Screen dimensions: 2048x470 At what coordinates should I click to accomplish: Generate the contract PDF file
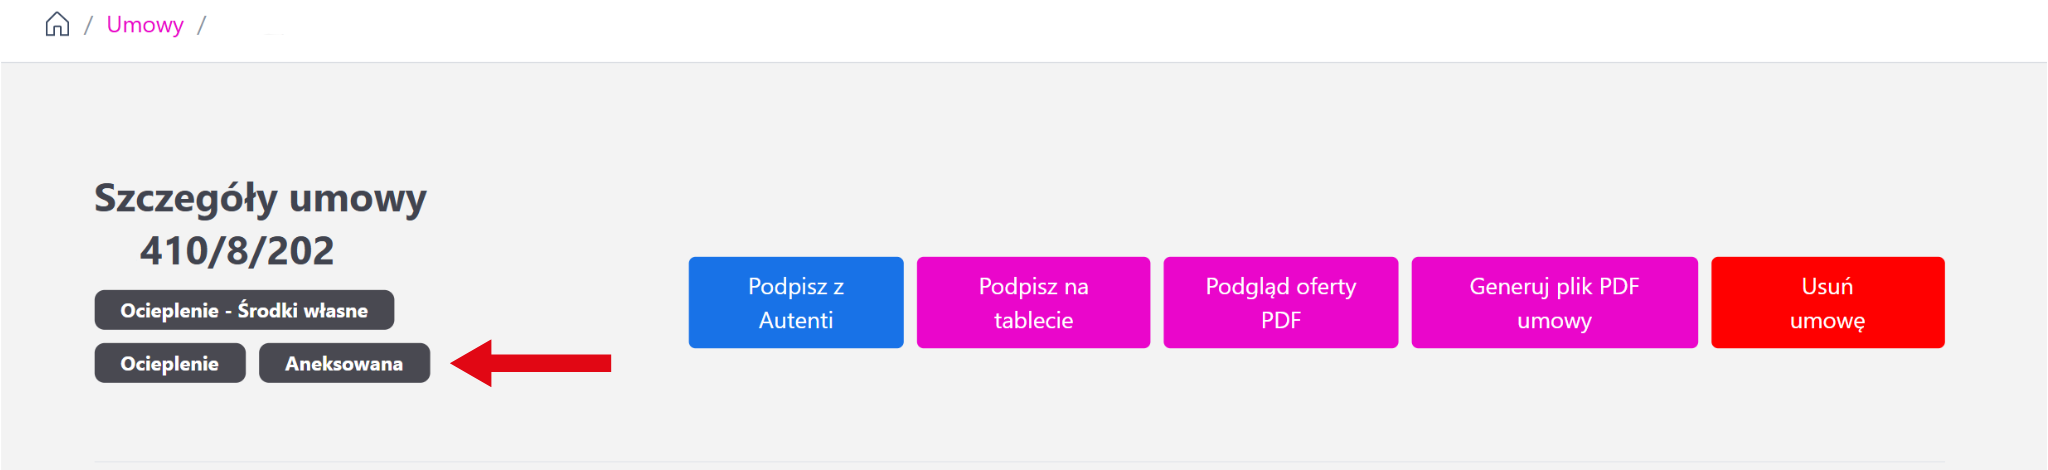1553,302
